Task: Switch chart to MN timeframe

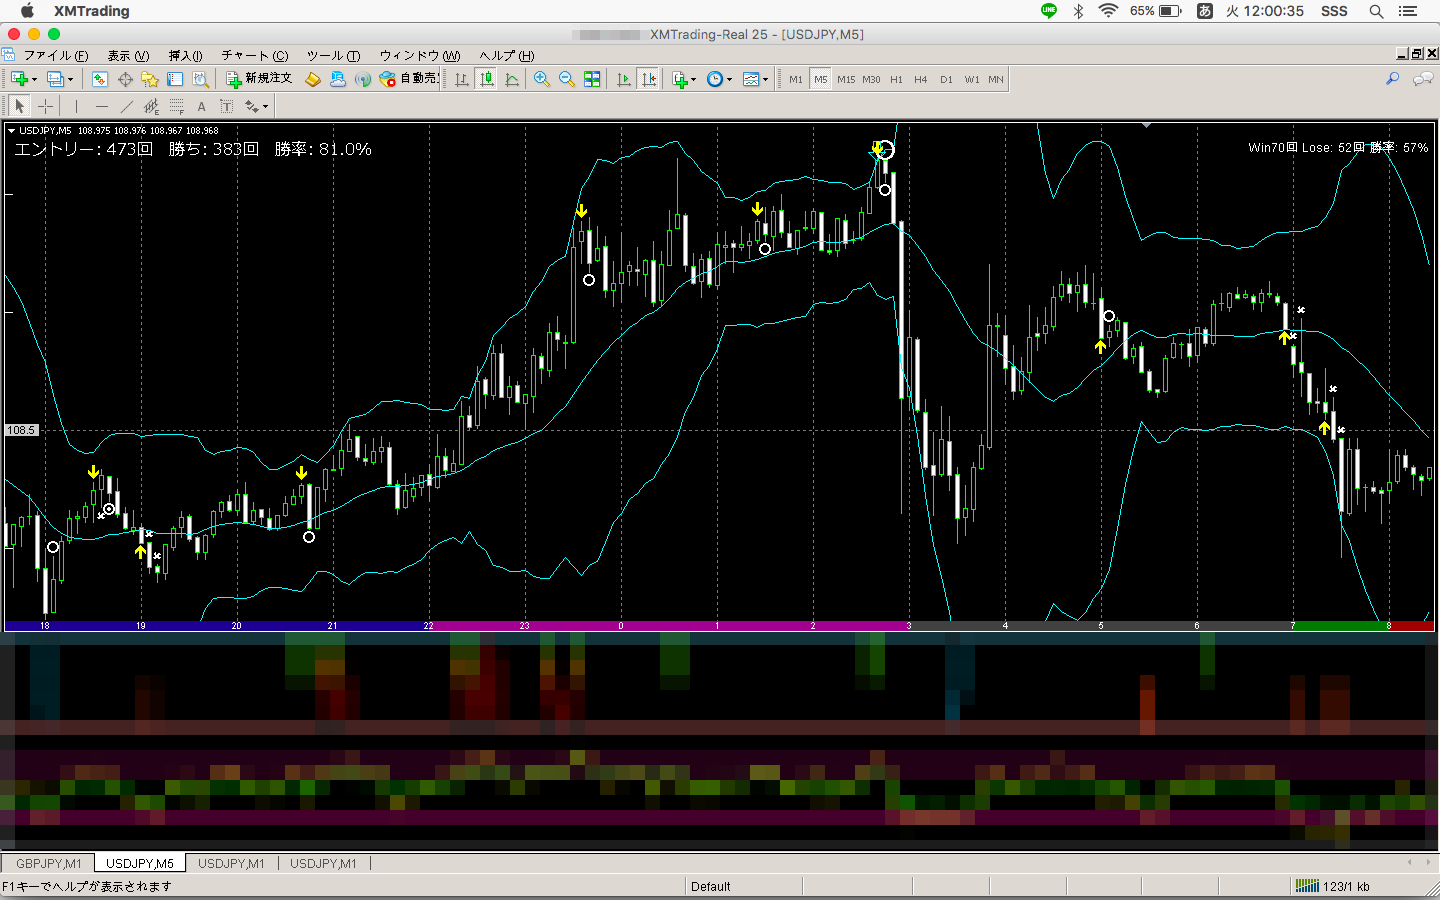Action: [996, 79]
